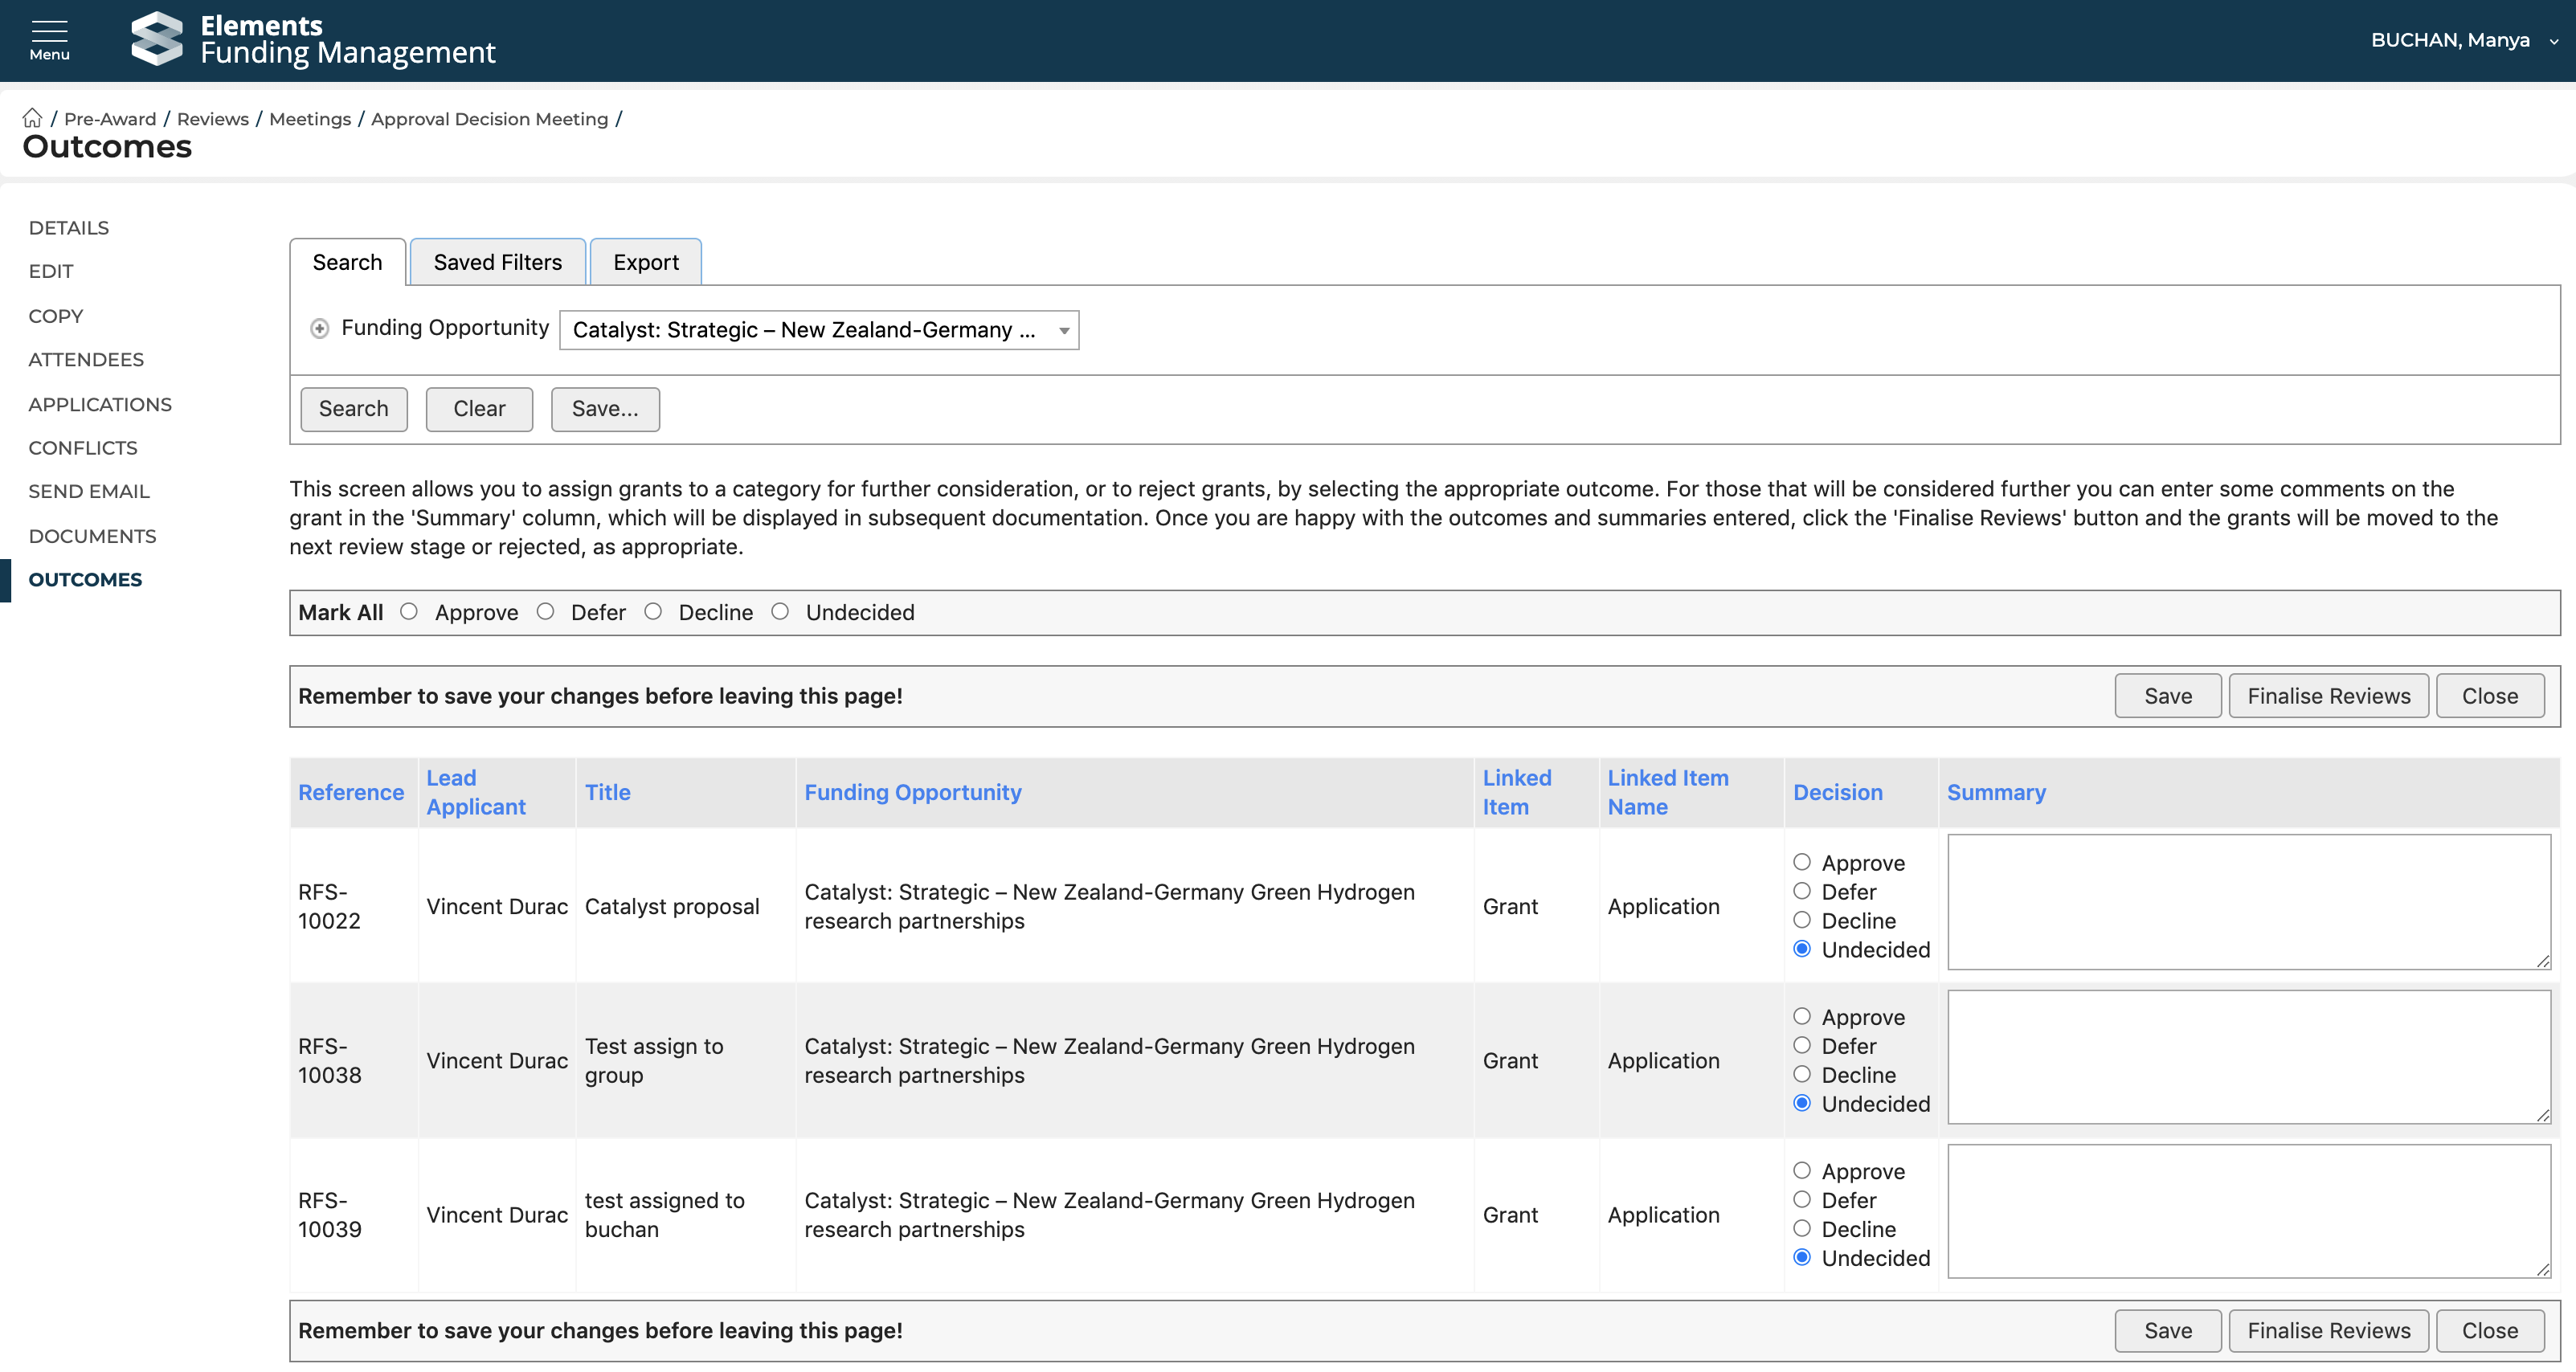Select Approve in Mark All row

point(409,611)
